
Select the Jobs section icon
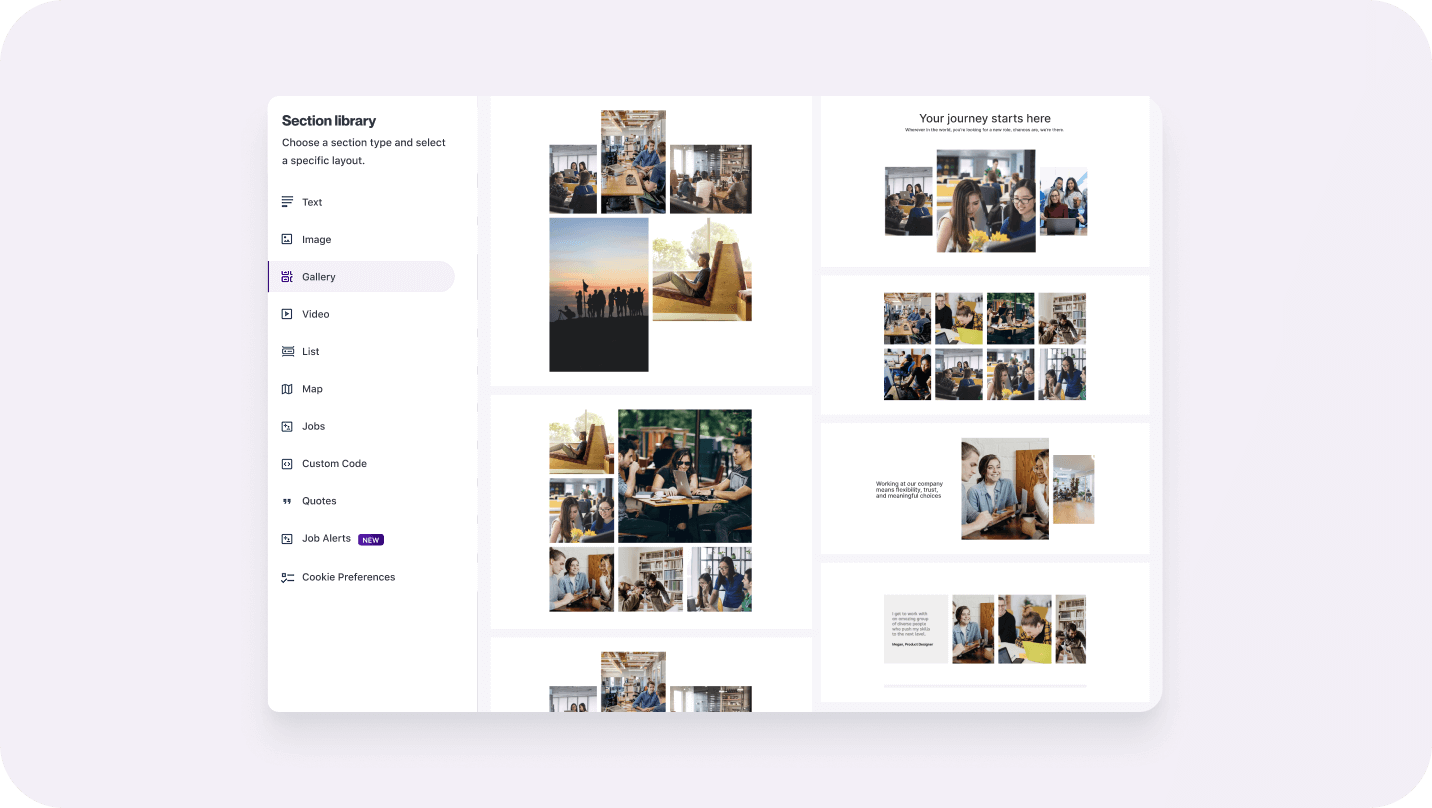click(287, 426)
